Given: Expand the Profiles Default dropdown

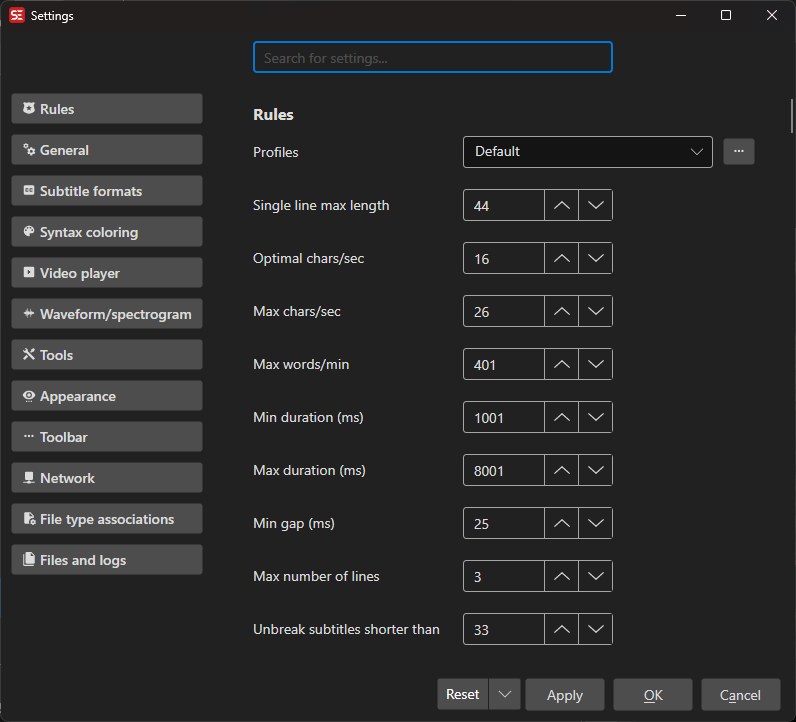Looking at the screenshot, I should [587, 152].
